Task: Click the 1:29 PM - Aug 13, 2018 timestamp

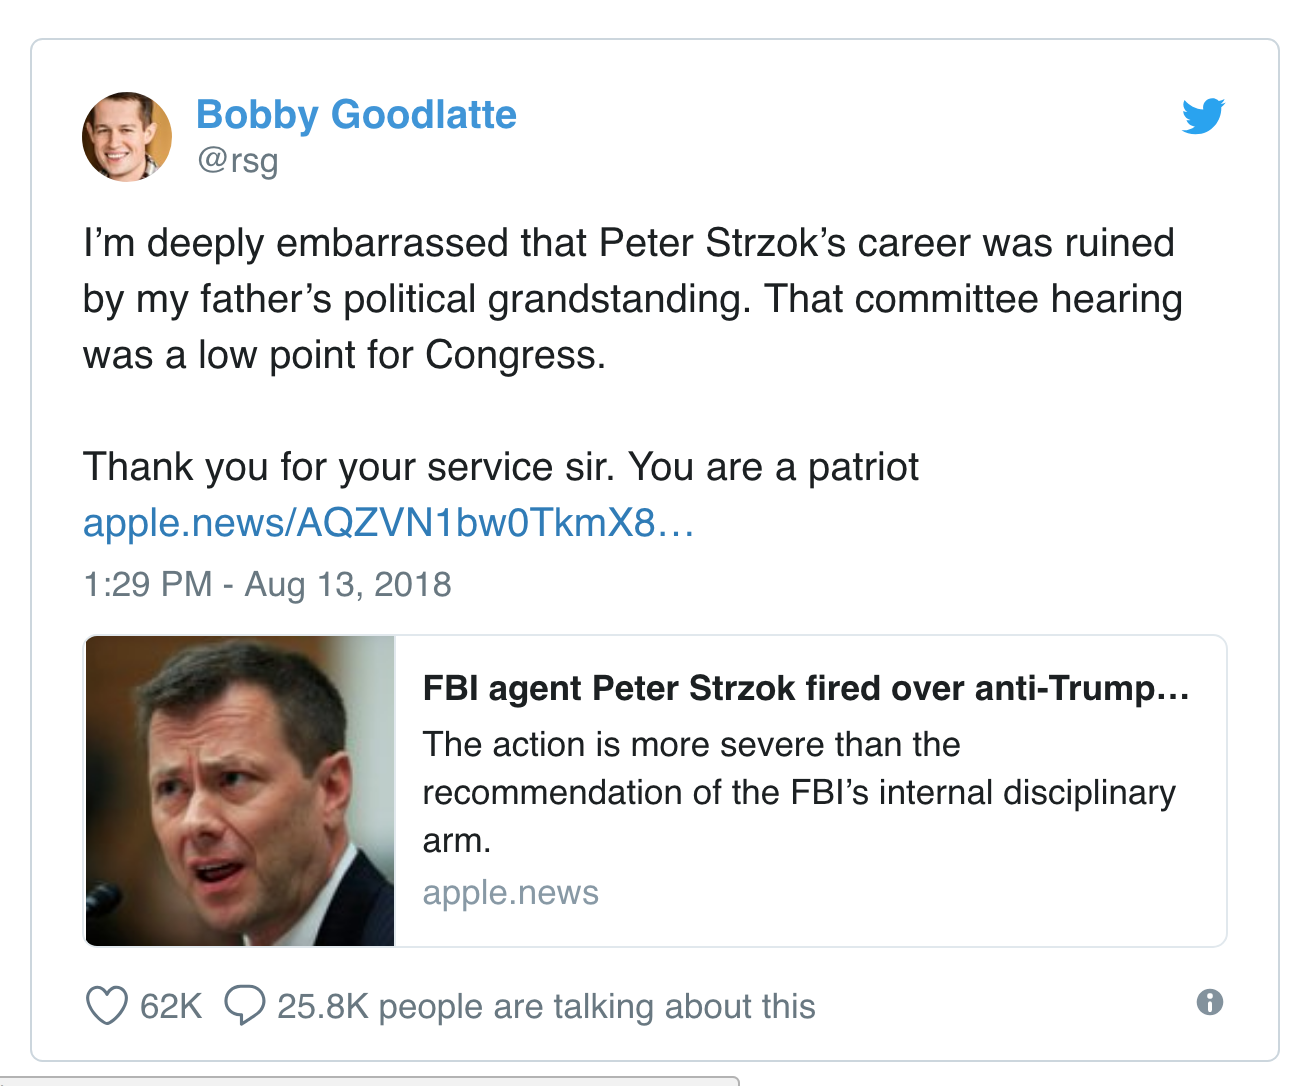Action: [x=267, y=584]
